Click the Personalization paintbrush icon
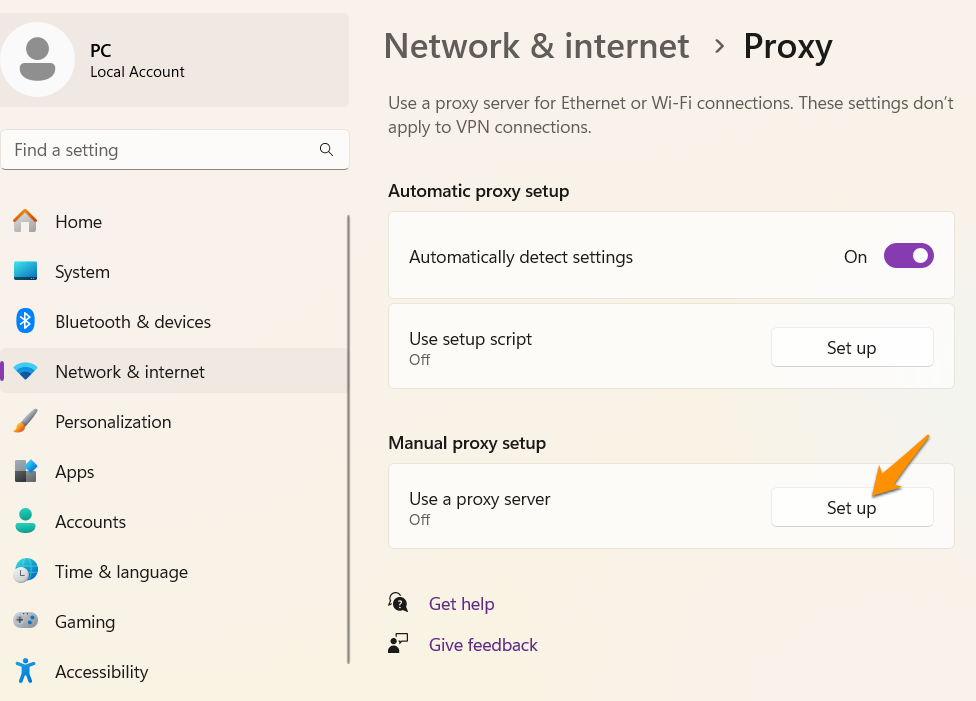 [25, 421]
